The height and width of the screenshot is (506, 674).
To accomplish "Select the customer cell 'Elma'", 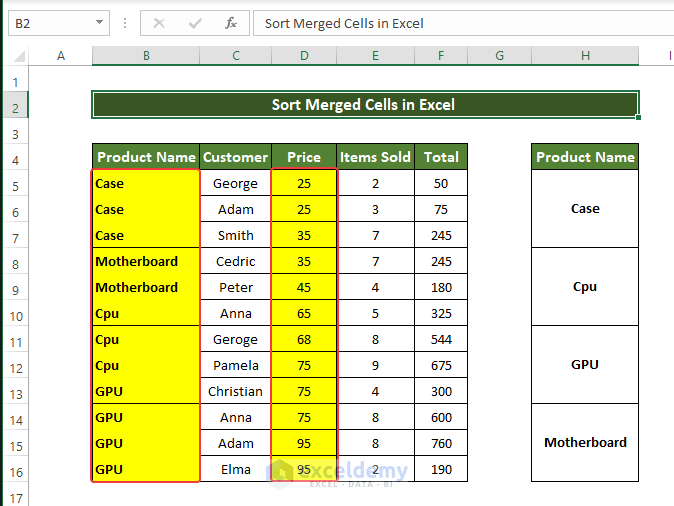I will point(236,469).
